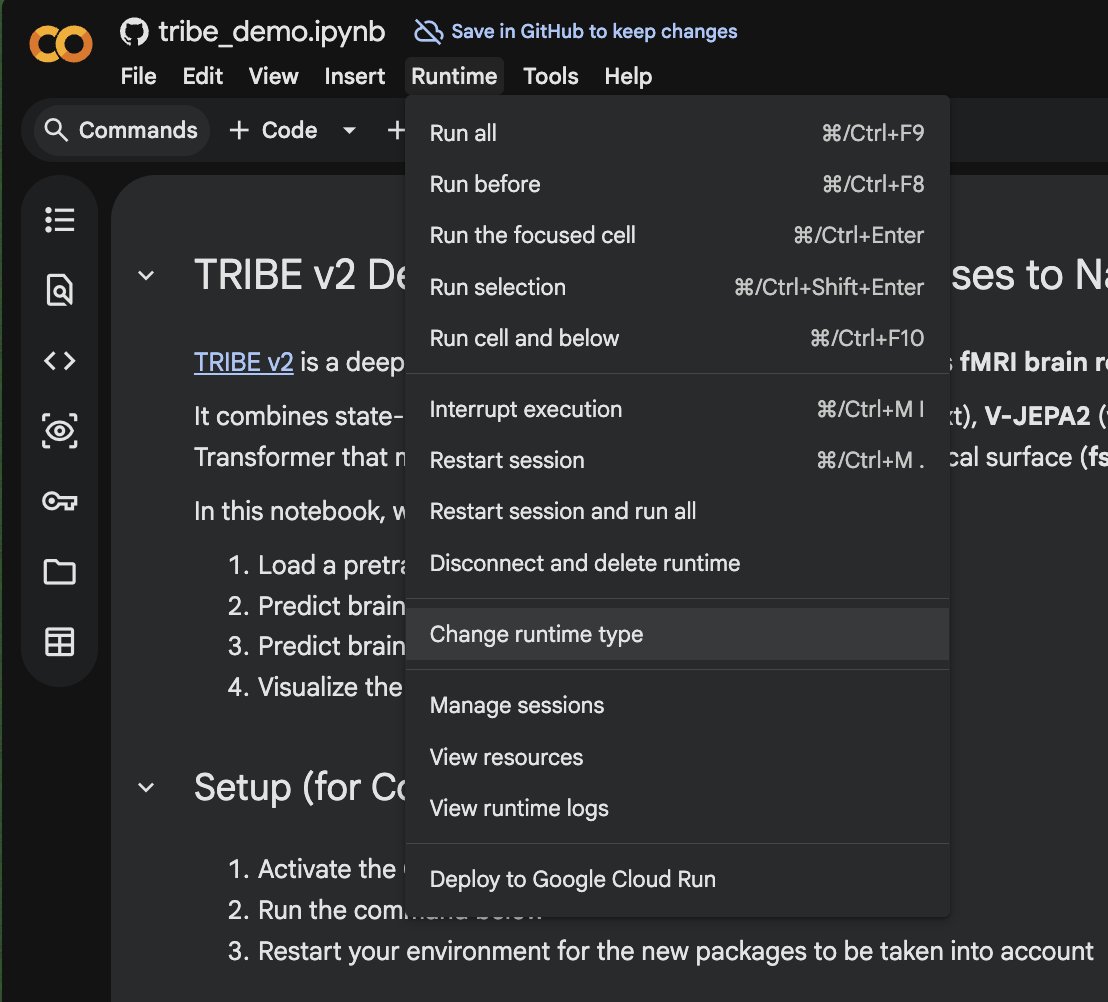Choose Disconnect and delete runtime

584,563
